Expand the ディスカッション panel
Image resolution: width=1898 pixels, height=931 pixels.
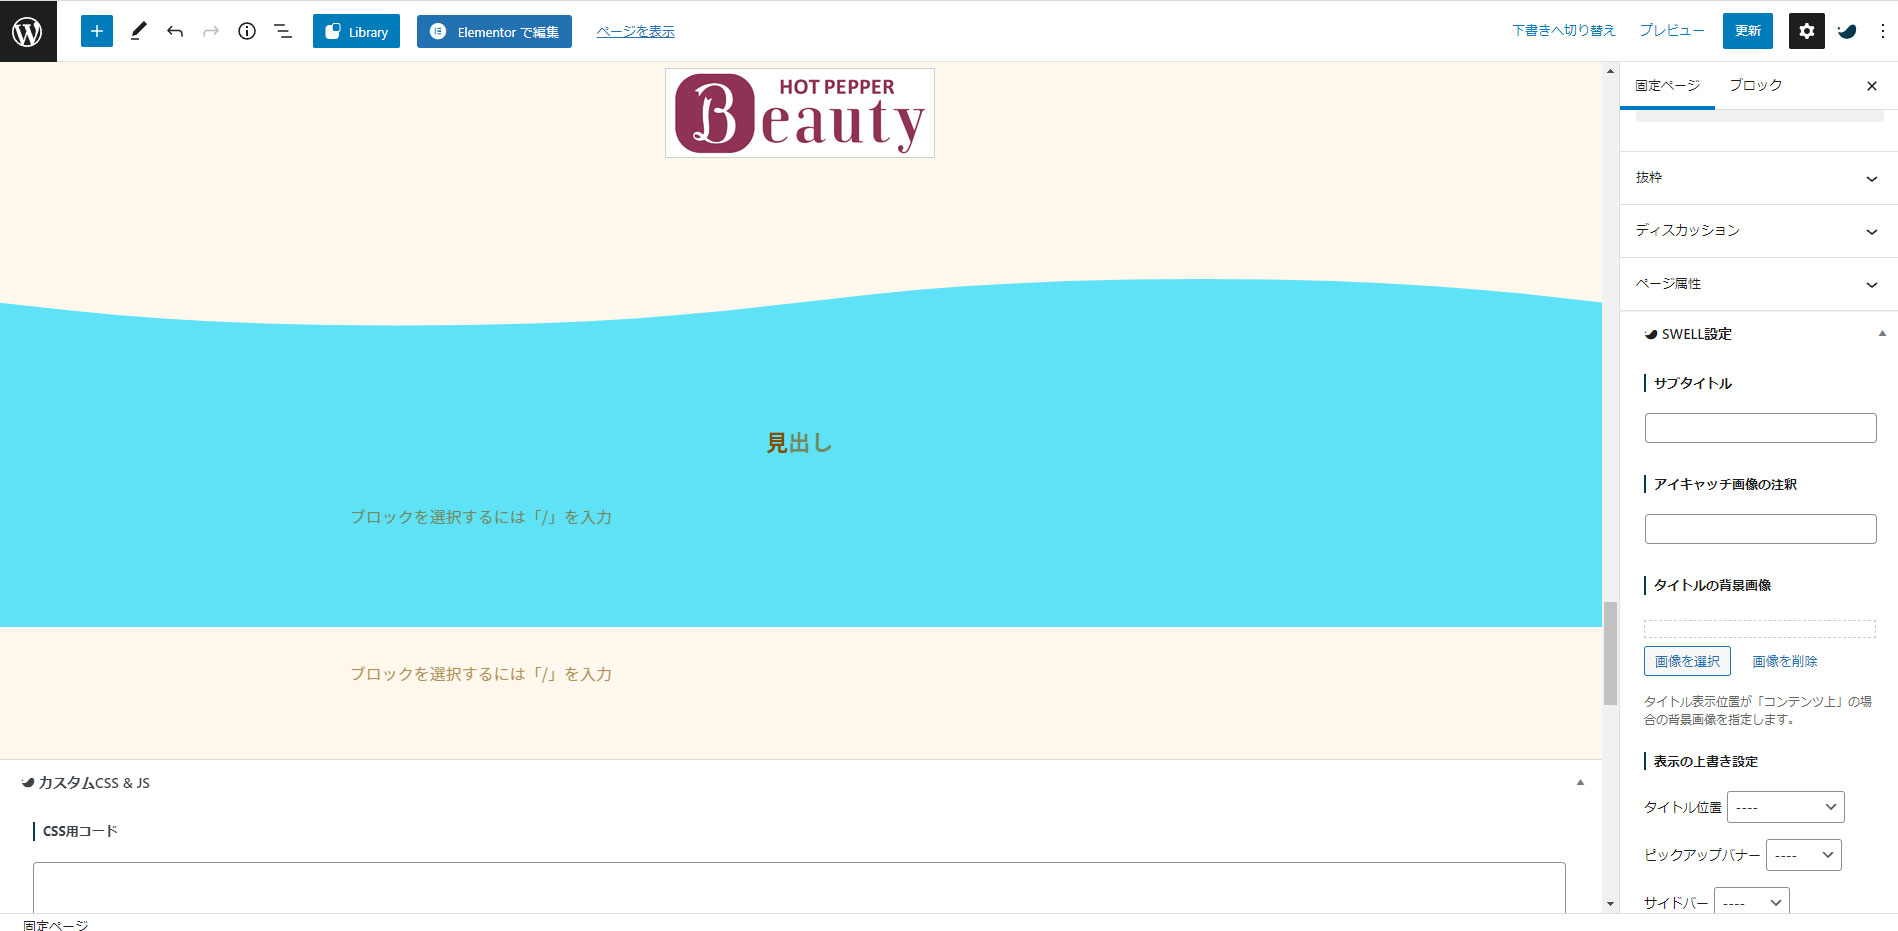point(1759,231)
